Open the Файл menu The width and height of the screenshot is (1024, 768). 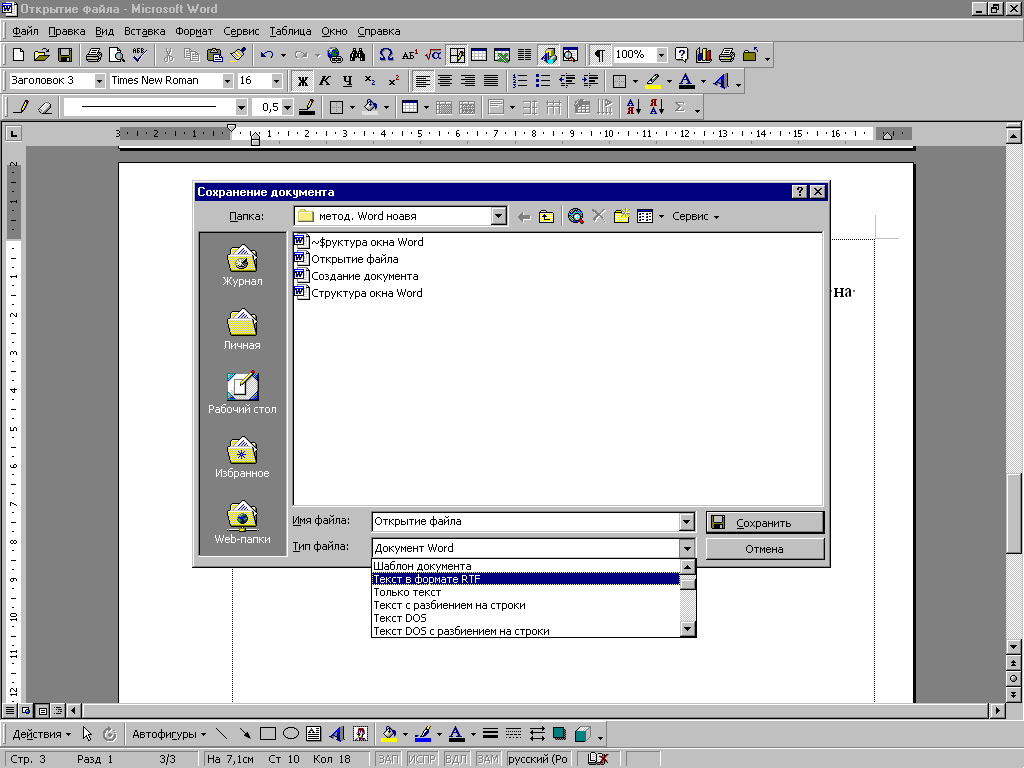click(x=25, y=31)
